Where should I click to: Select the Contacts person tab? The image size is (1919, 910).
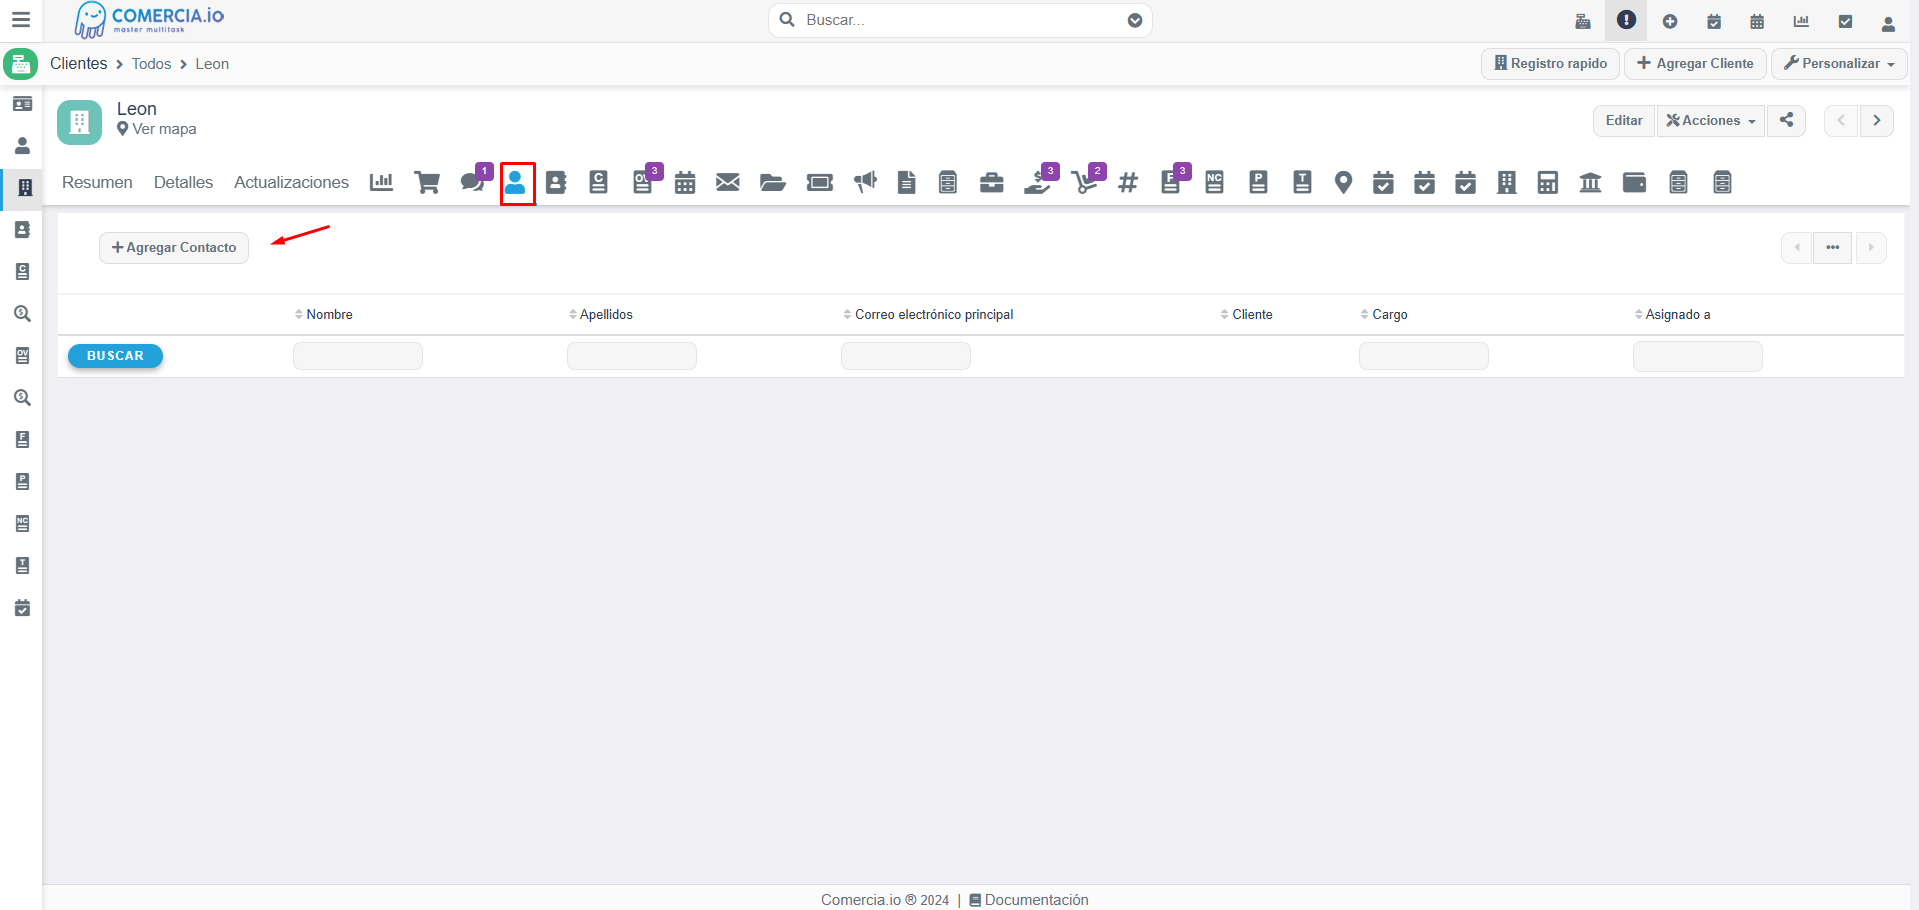coord(515,182)
